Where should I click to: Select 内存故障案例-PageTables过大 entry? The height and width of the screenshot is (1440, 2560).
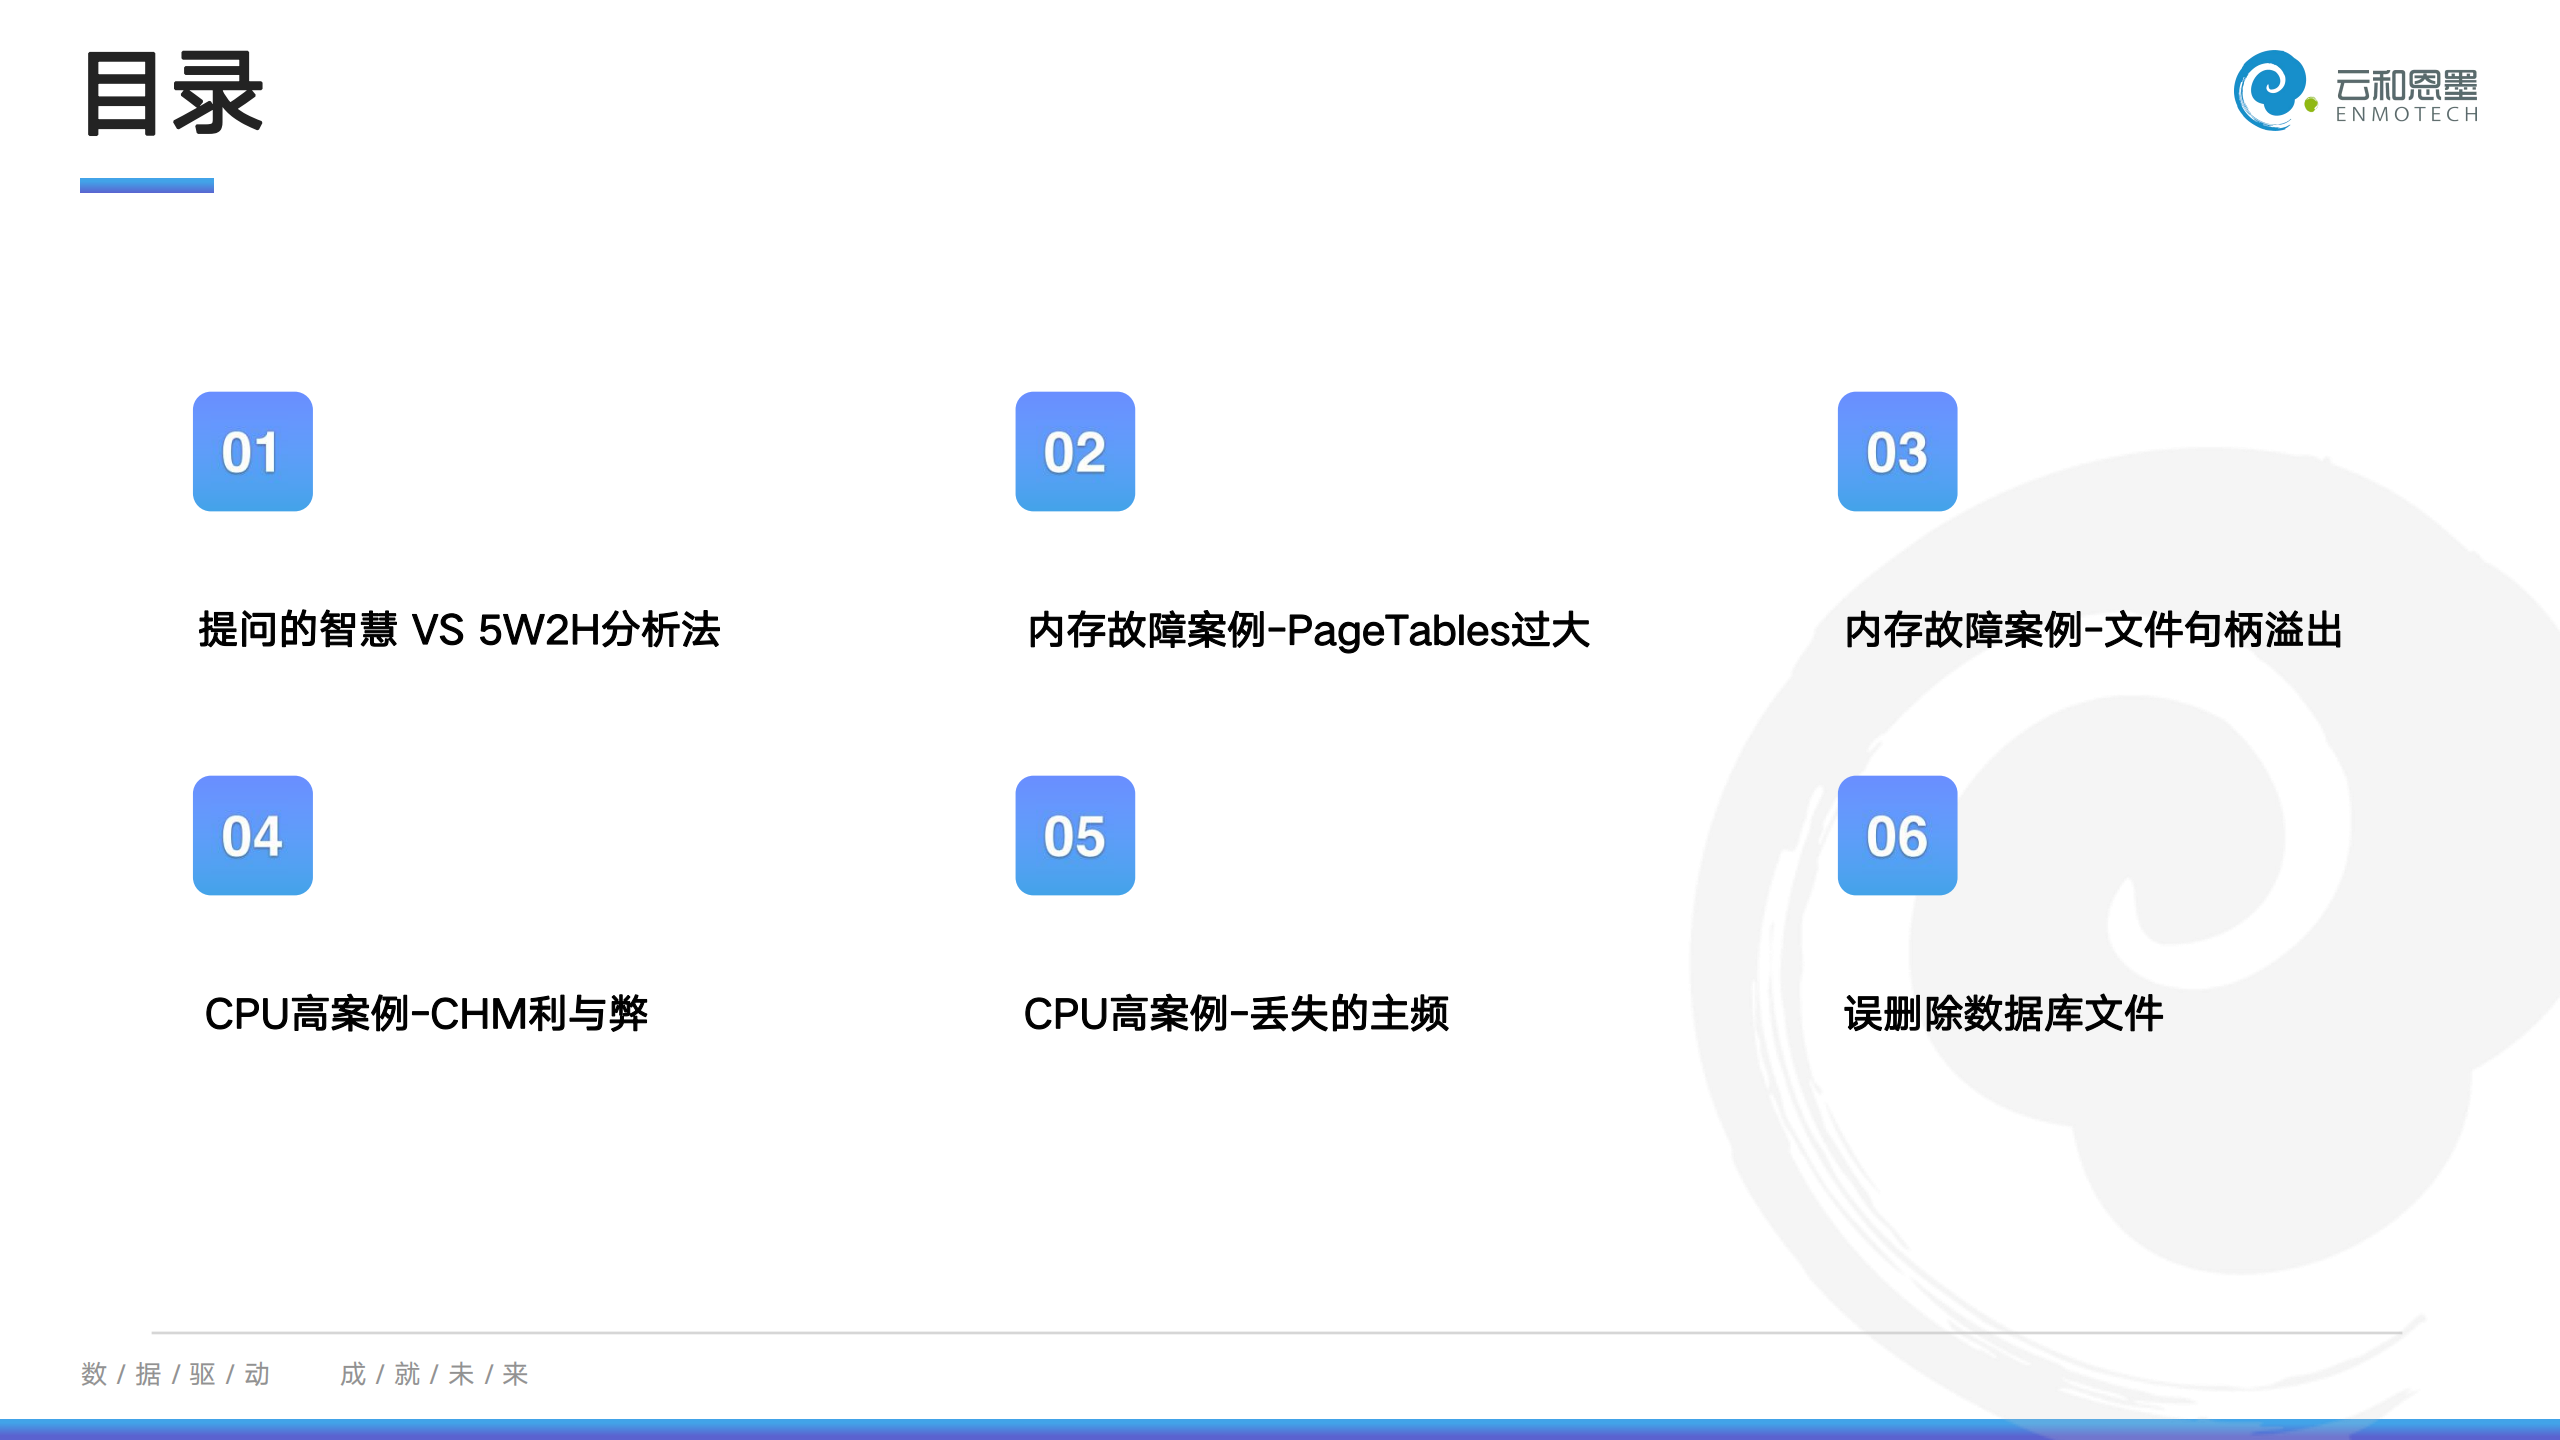1308,630
